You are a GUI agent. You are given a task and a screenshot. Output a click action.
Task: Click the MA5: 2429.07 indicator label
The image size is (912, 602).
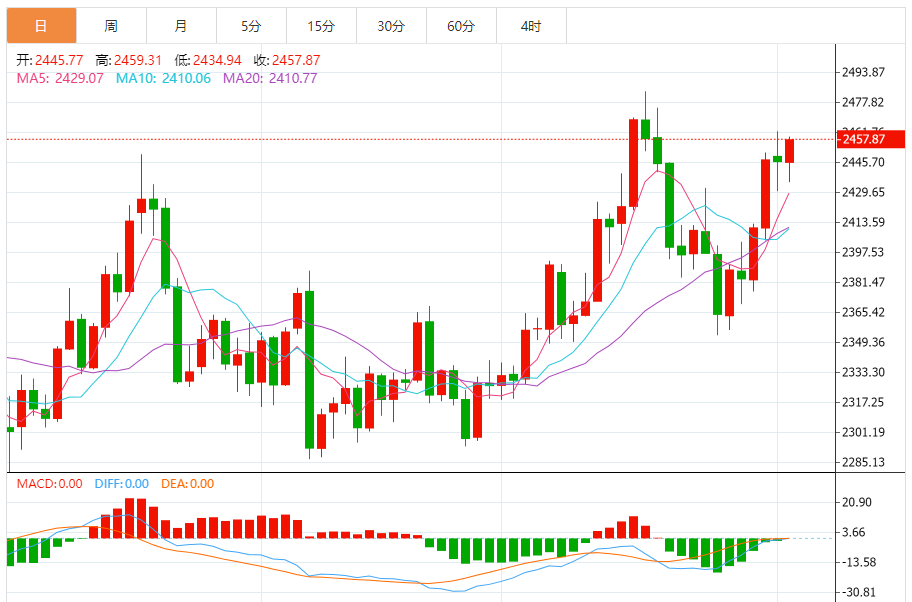point(60,78)
